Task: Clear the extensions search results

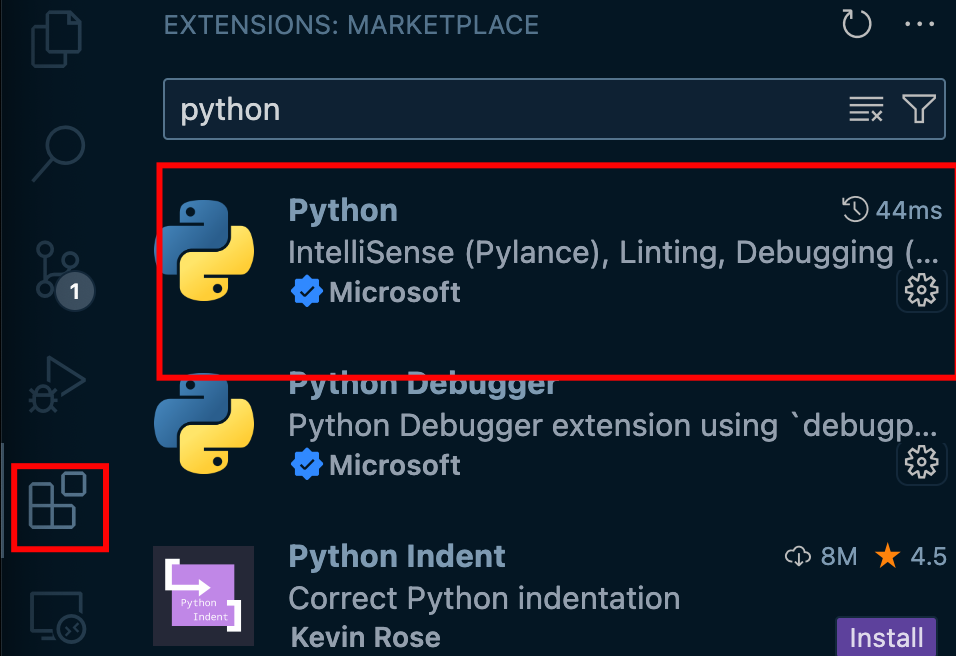Action: pos(866,109)
